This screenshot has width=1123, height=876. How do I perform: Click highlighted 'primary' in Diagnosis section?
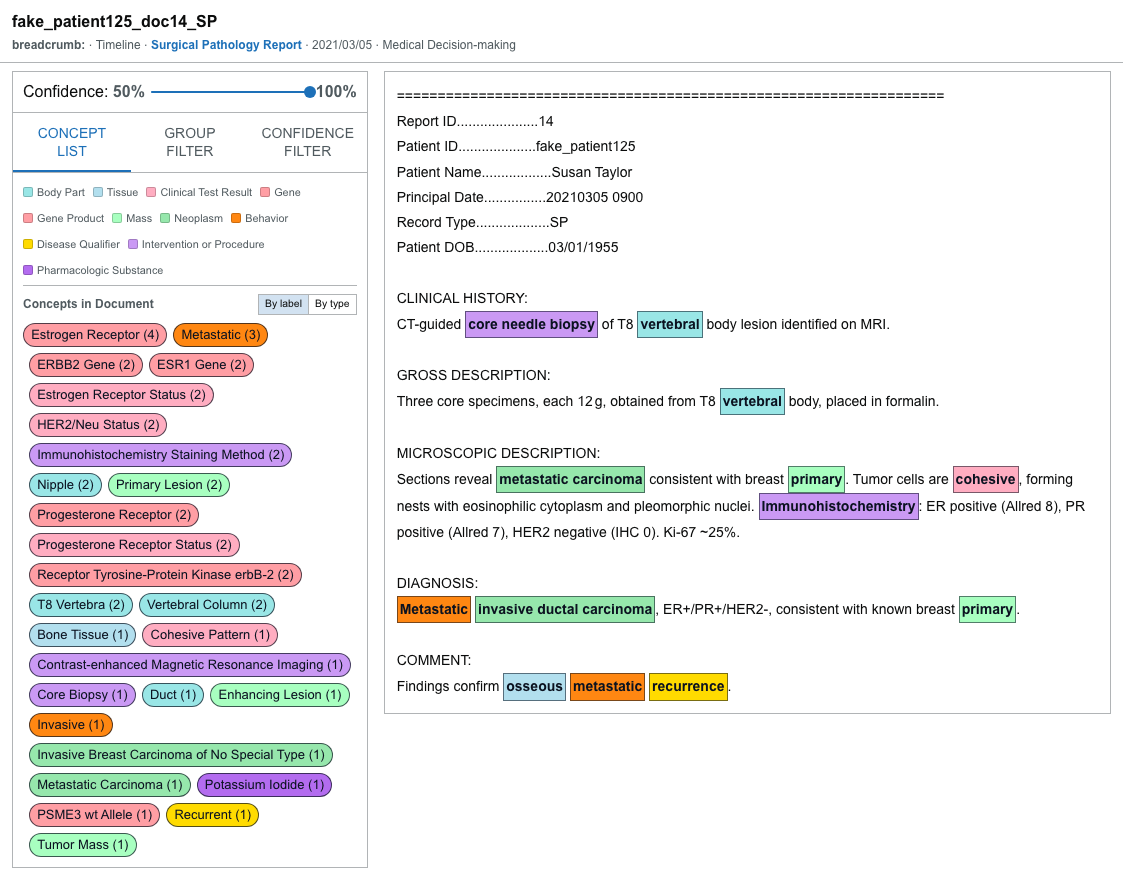[987, 610]
